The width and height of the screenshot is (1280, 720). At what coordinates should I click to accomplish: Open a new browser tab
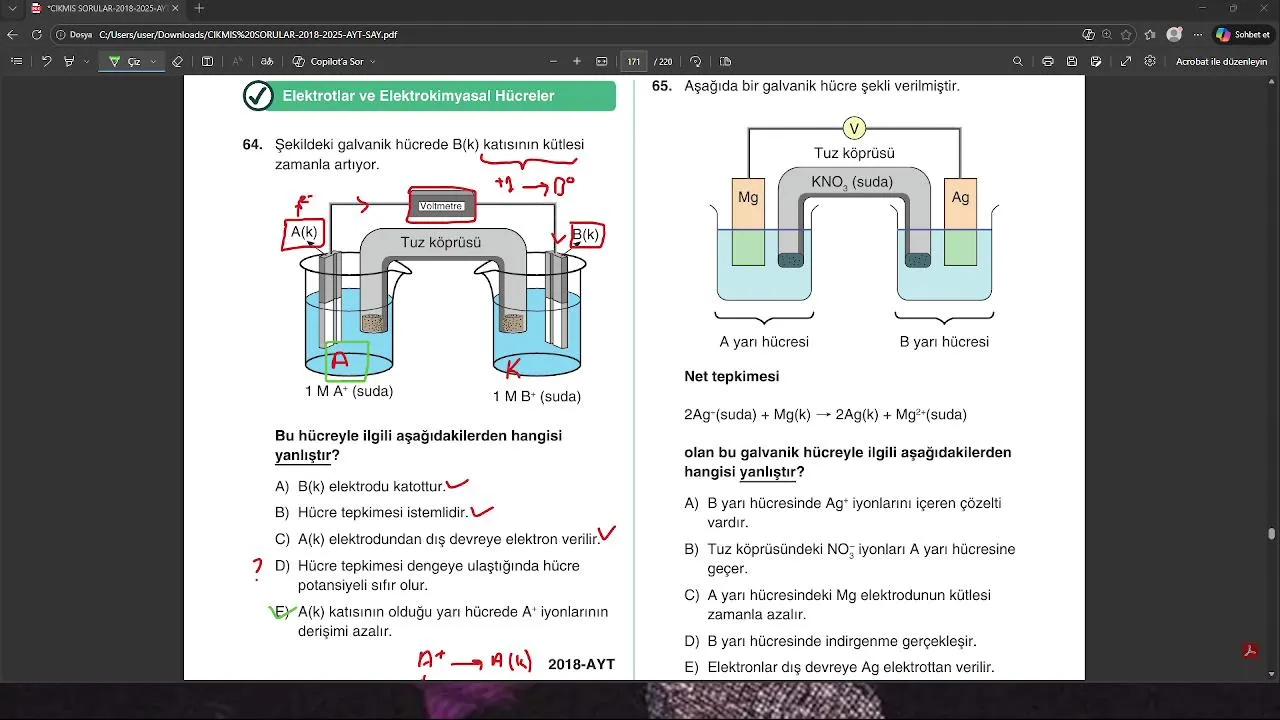pos(199,8)
